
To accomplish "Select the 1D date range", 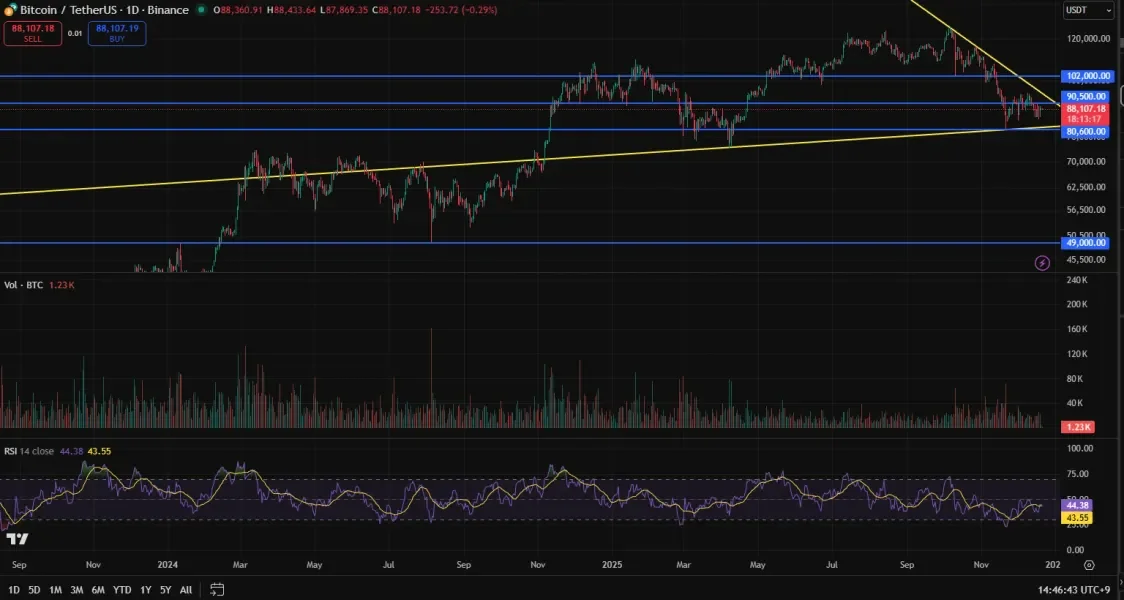I will [14, 590].
